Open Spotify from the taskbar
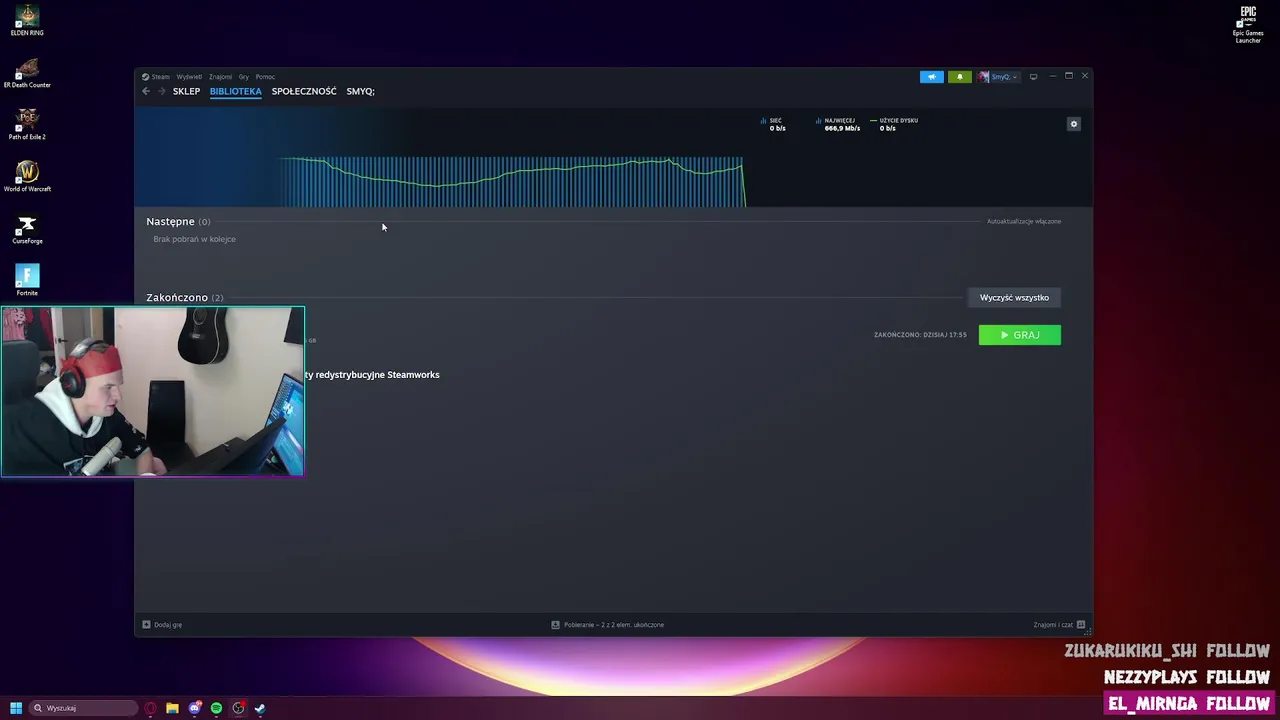The width and height of the screenshot is (1280, 720). 216,708
